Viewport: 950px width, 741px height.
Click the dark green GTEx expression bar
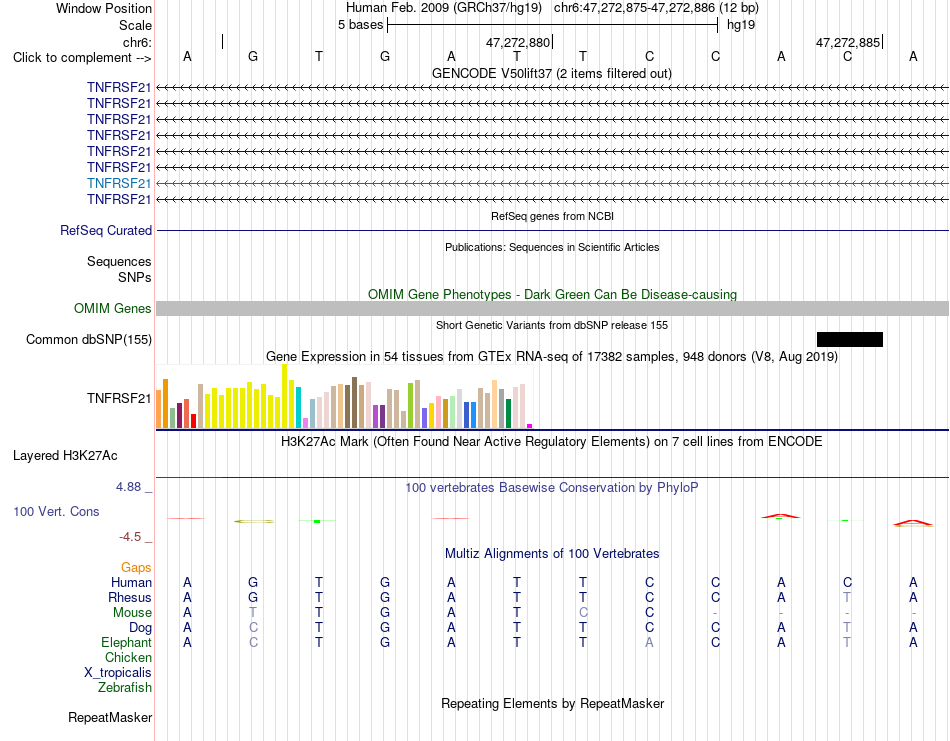pyautogui.click(x=508, y=414)
